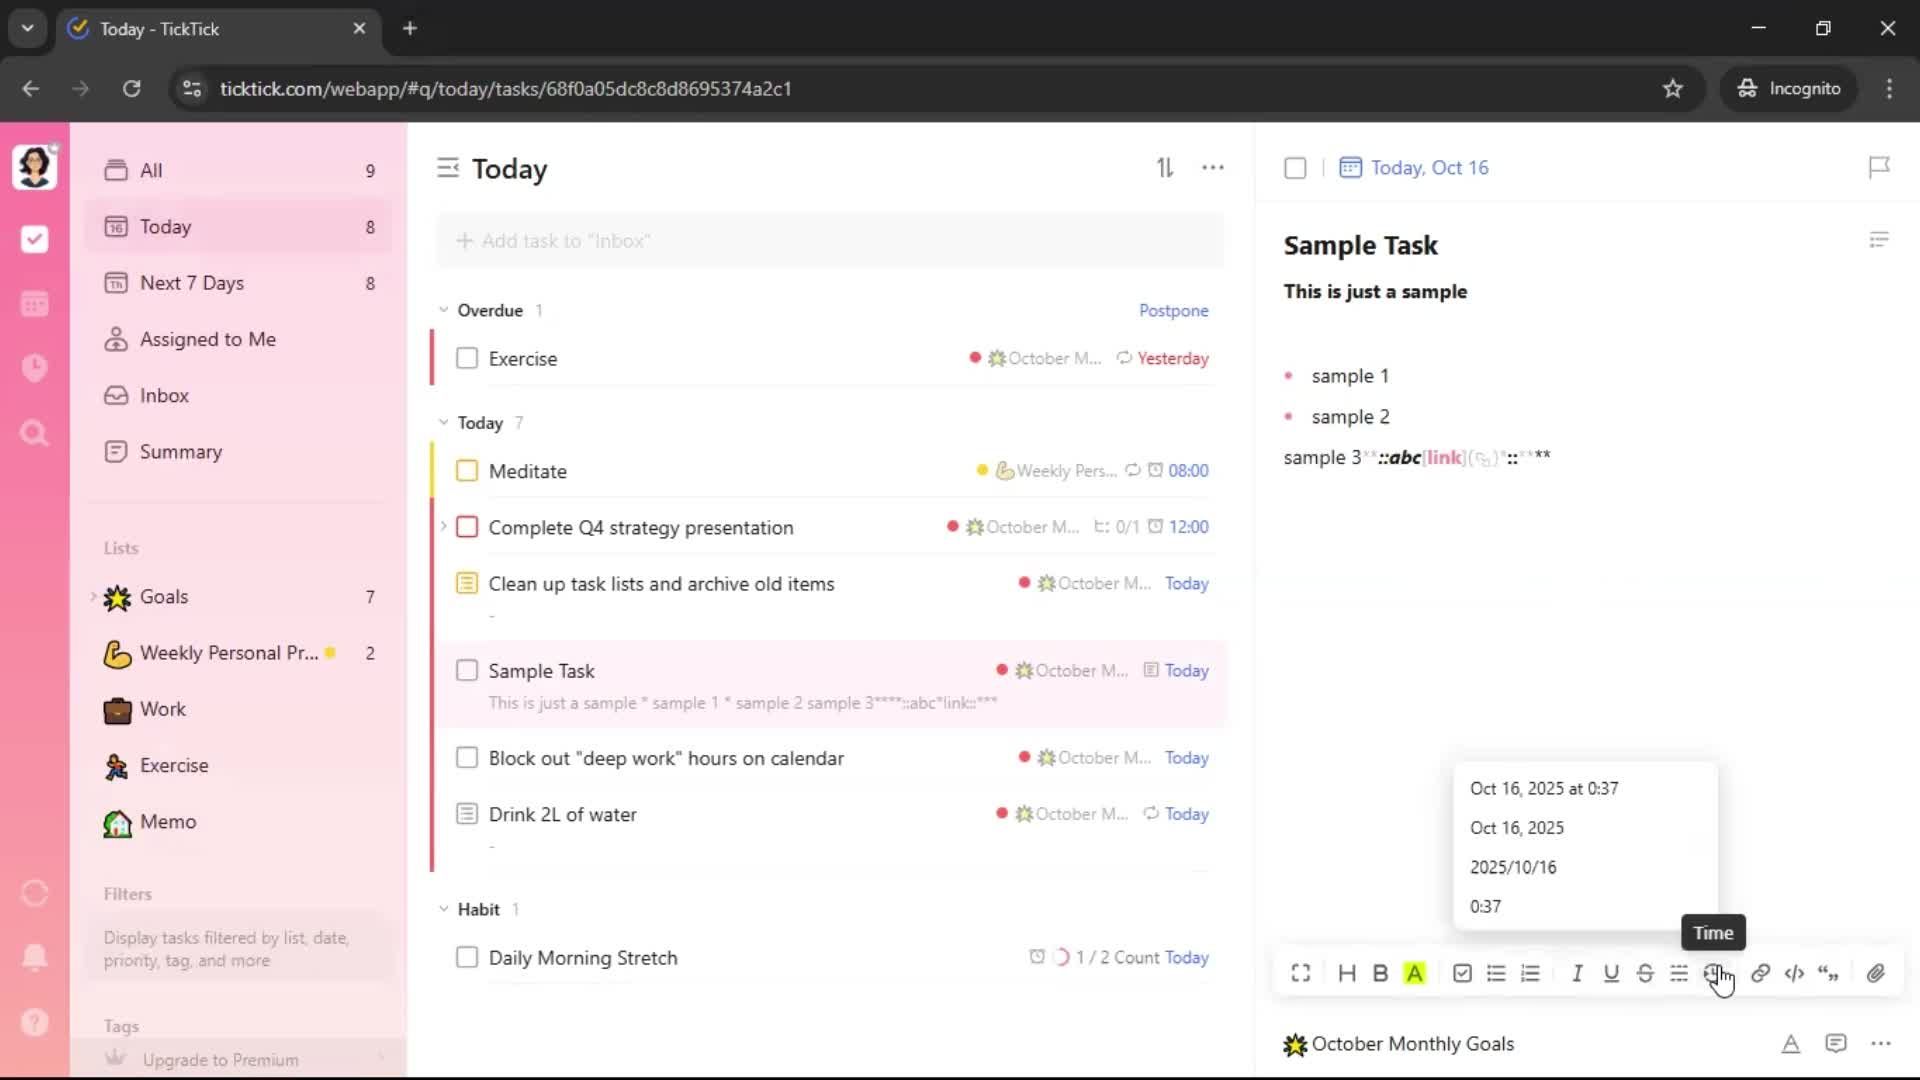Collapse the Habit section
Viewport: 1920px width, 1080px height.
tap(444, 909)
